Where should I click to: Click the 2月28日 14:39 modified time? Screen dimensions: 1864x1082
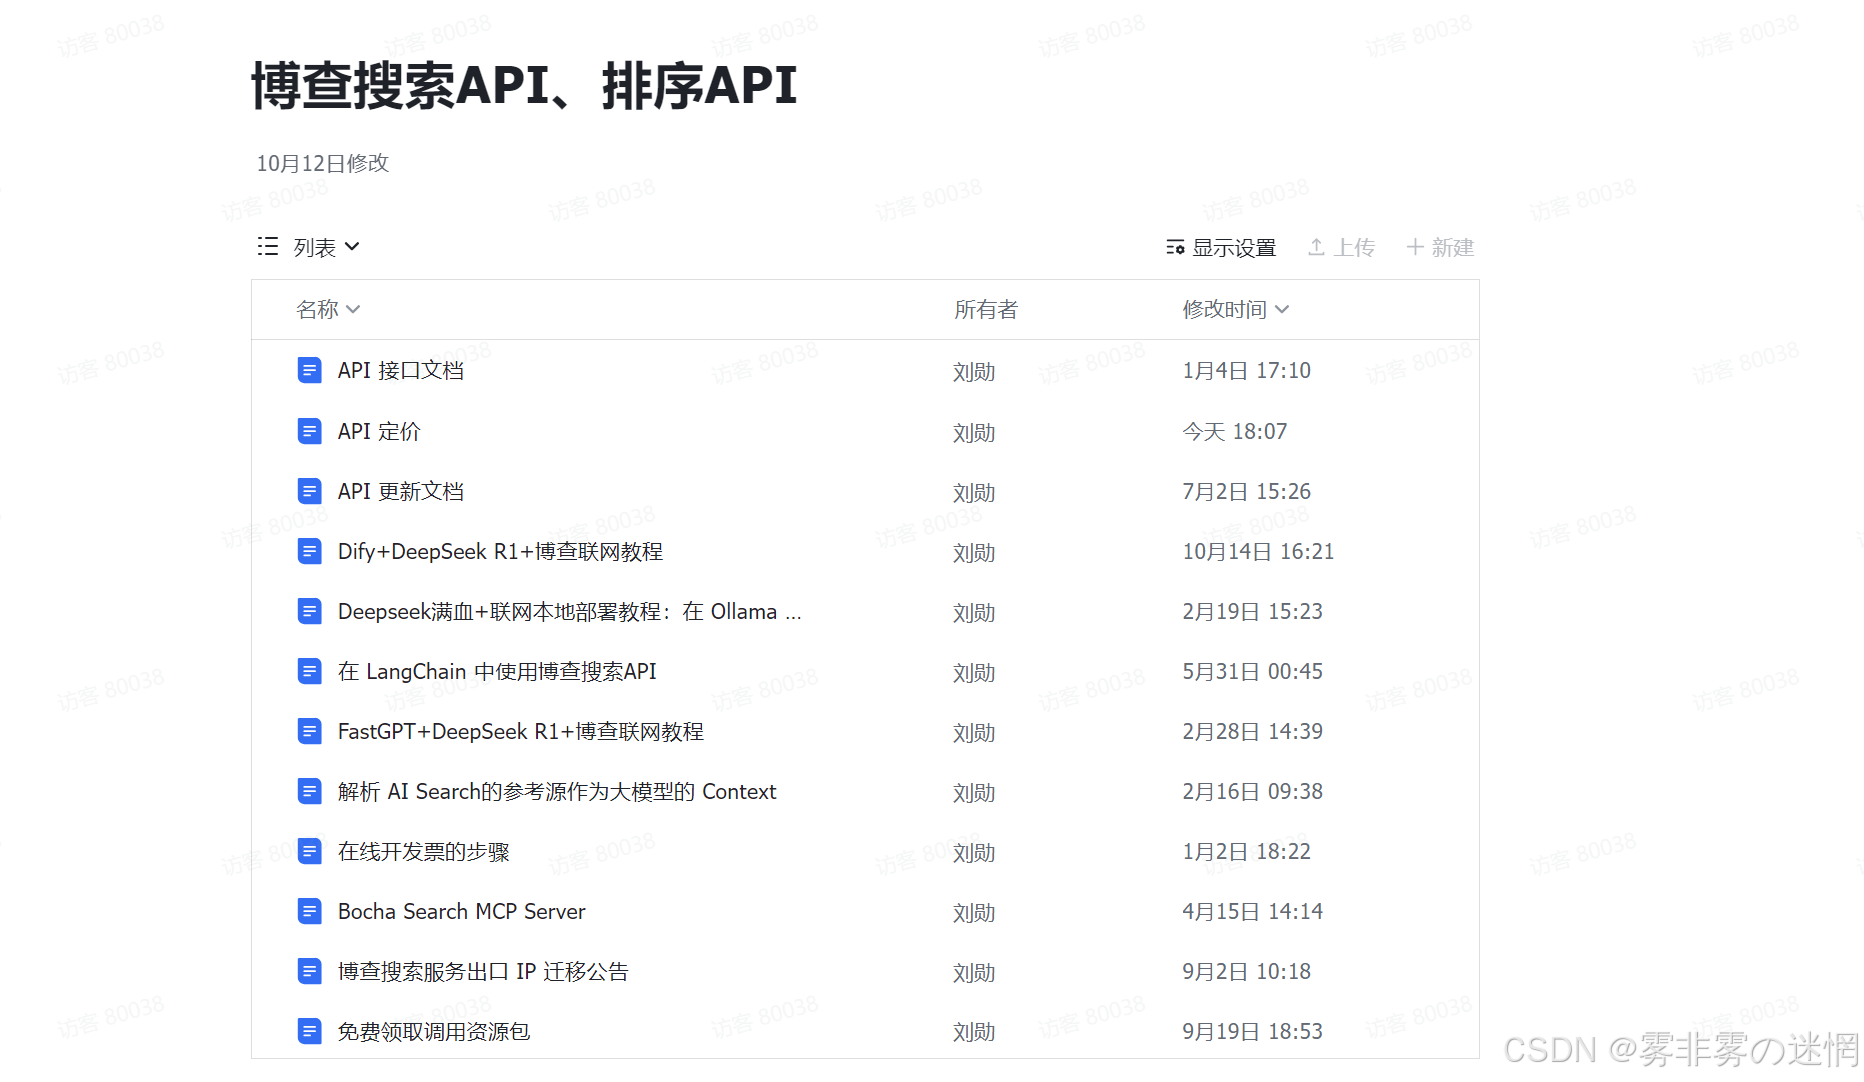(1252, 731)
